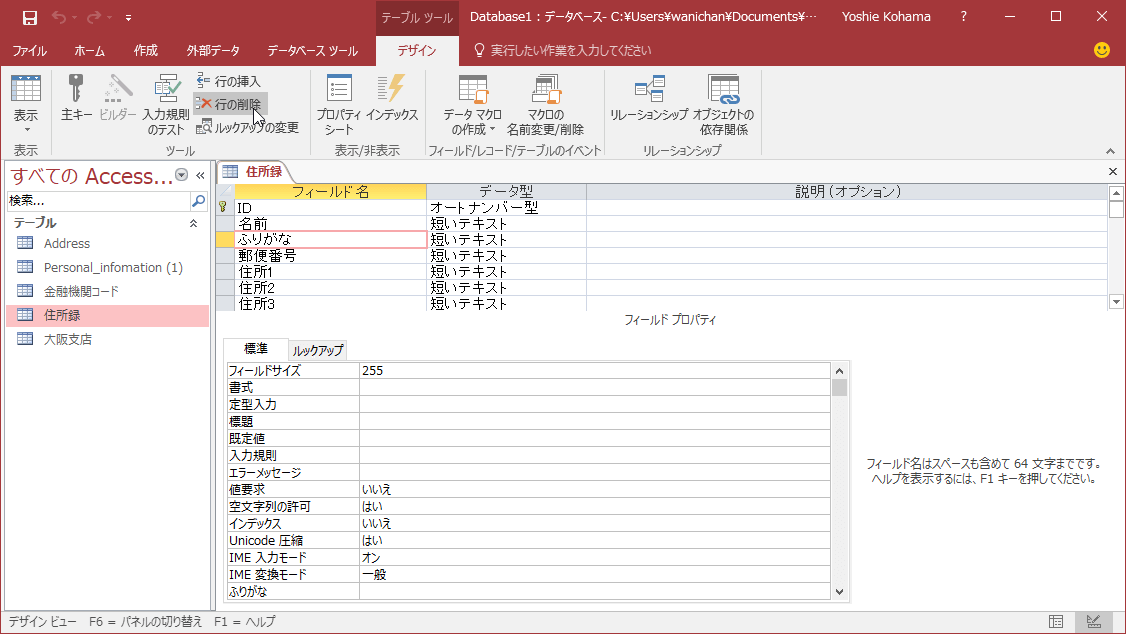Open navigation pane category dropdown arrow
The image size is (1126, 634).
coord(182,174)
